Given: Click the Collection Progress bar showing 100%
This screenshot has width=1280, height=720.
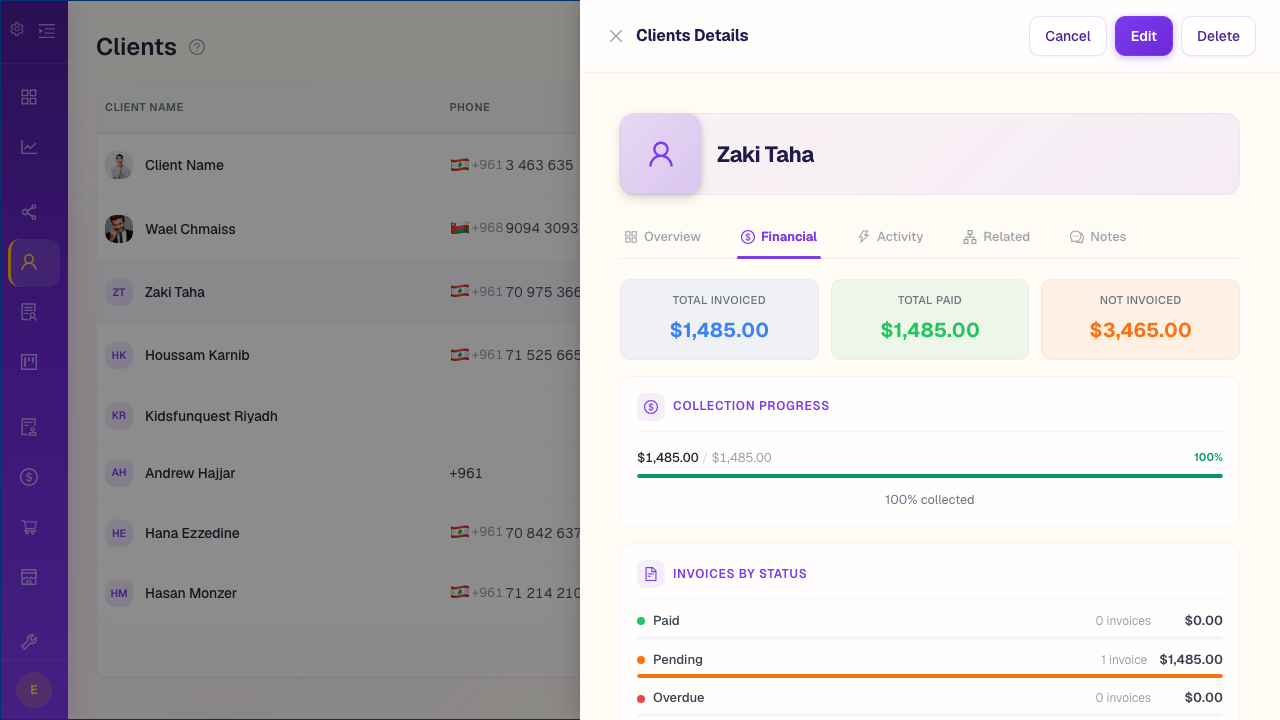Looking at the screenshot, I should coord(929,476).
